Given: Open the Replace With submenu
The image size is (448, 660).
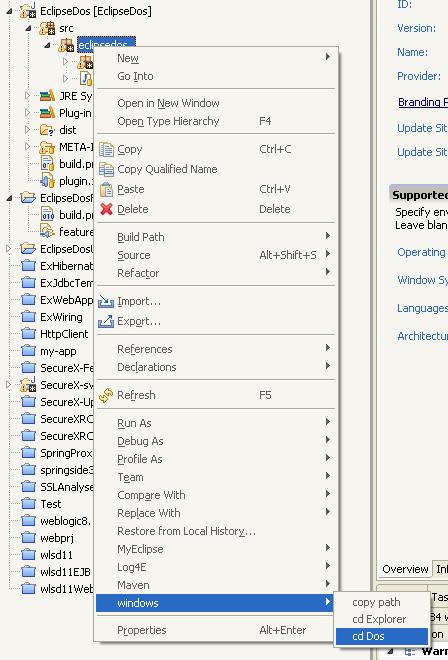Looking at the screenshot, I should [x=216, y=513].
